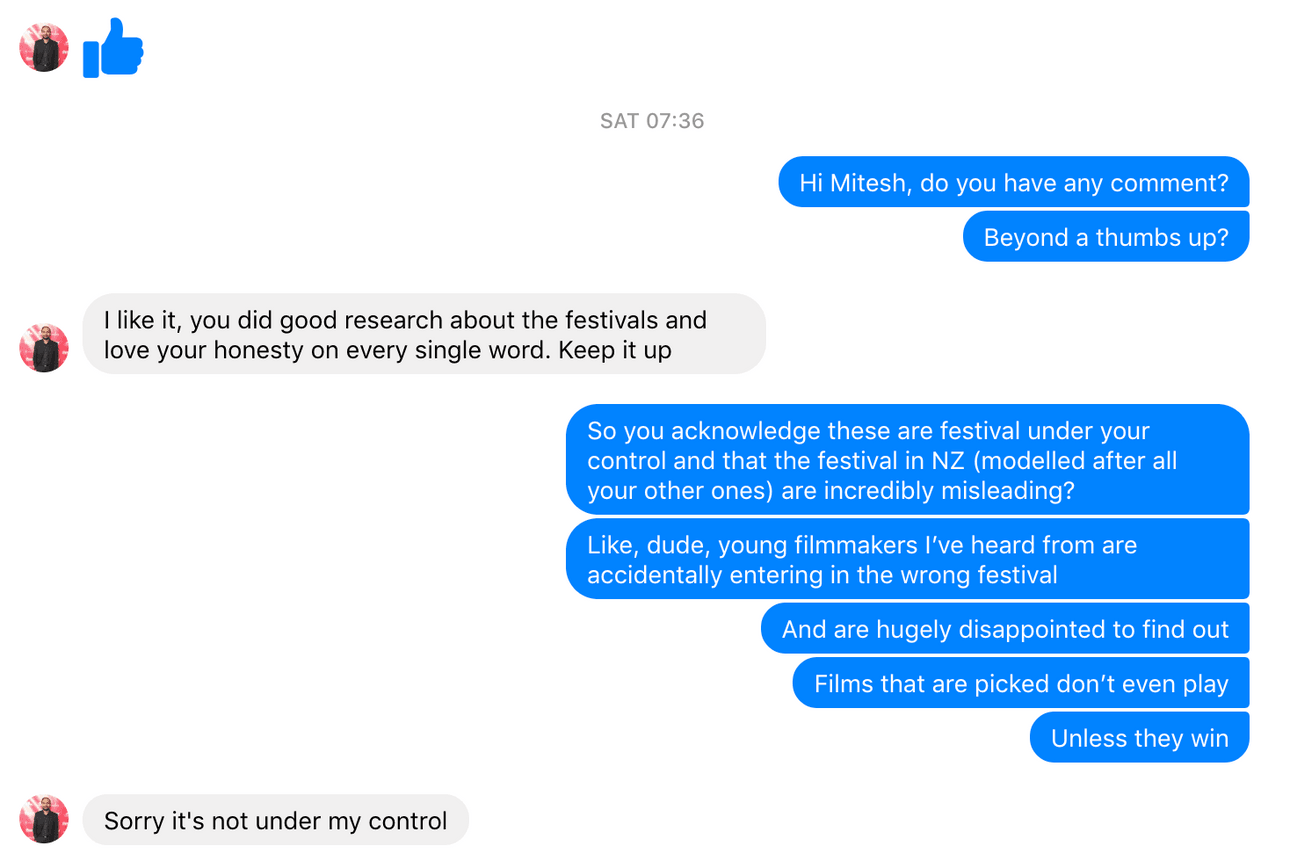This screenshot has height=866, width=1290.
Task: Click 'Keep it up' in the gray reply
Action: 615,351
